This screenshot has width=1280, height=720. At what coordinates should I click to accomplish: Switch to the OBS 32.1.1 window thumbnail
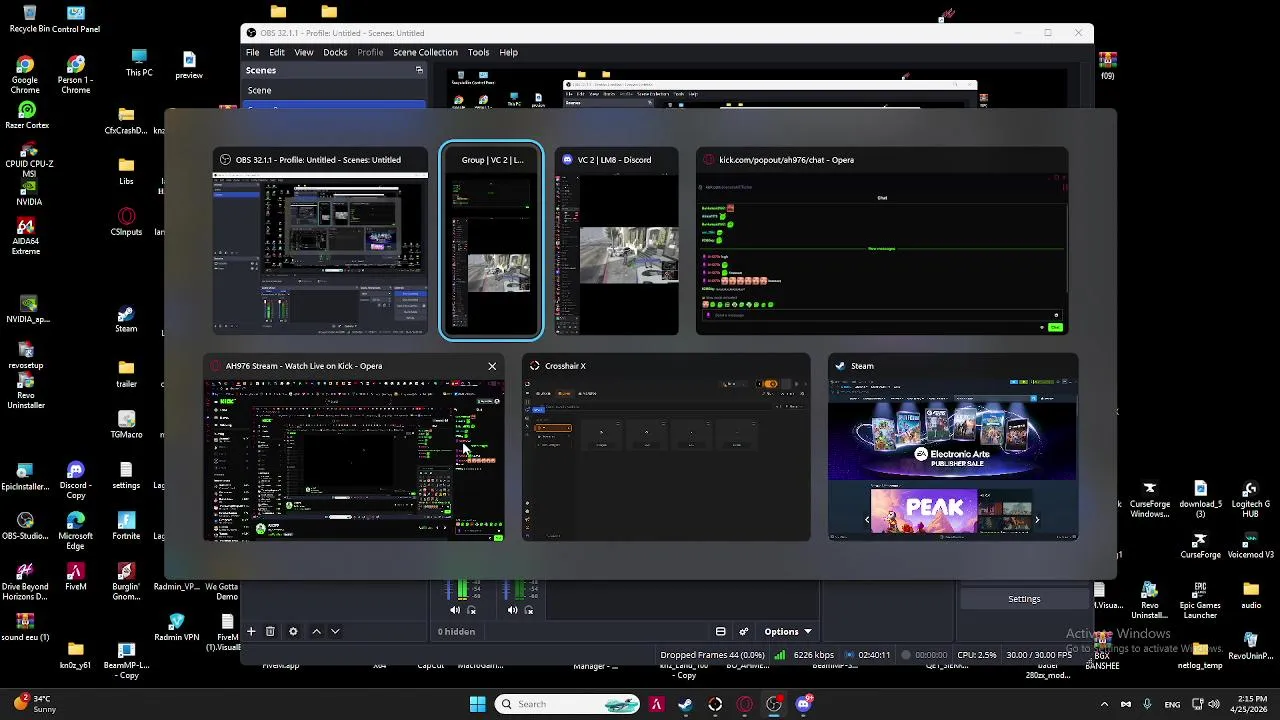pos(320,243)
